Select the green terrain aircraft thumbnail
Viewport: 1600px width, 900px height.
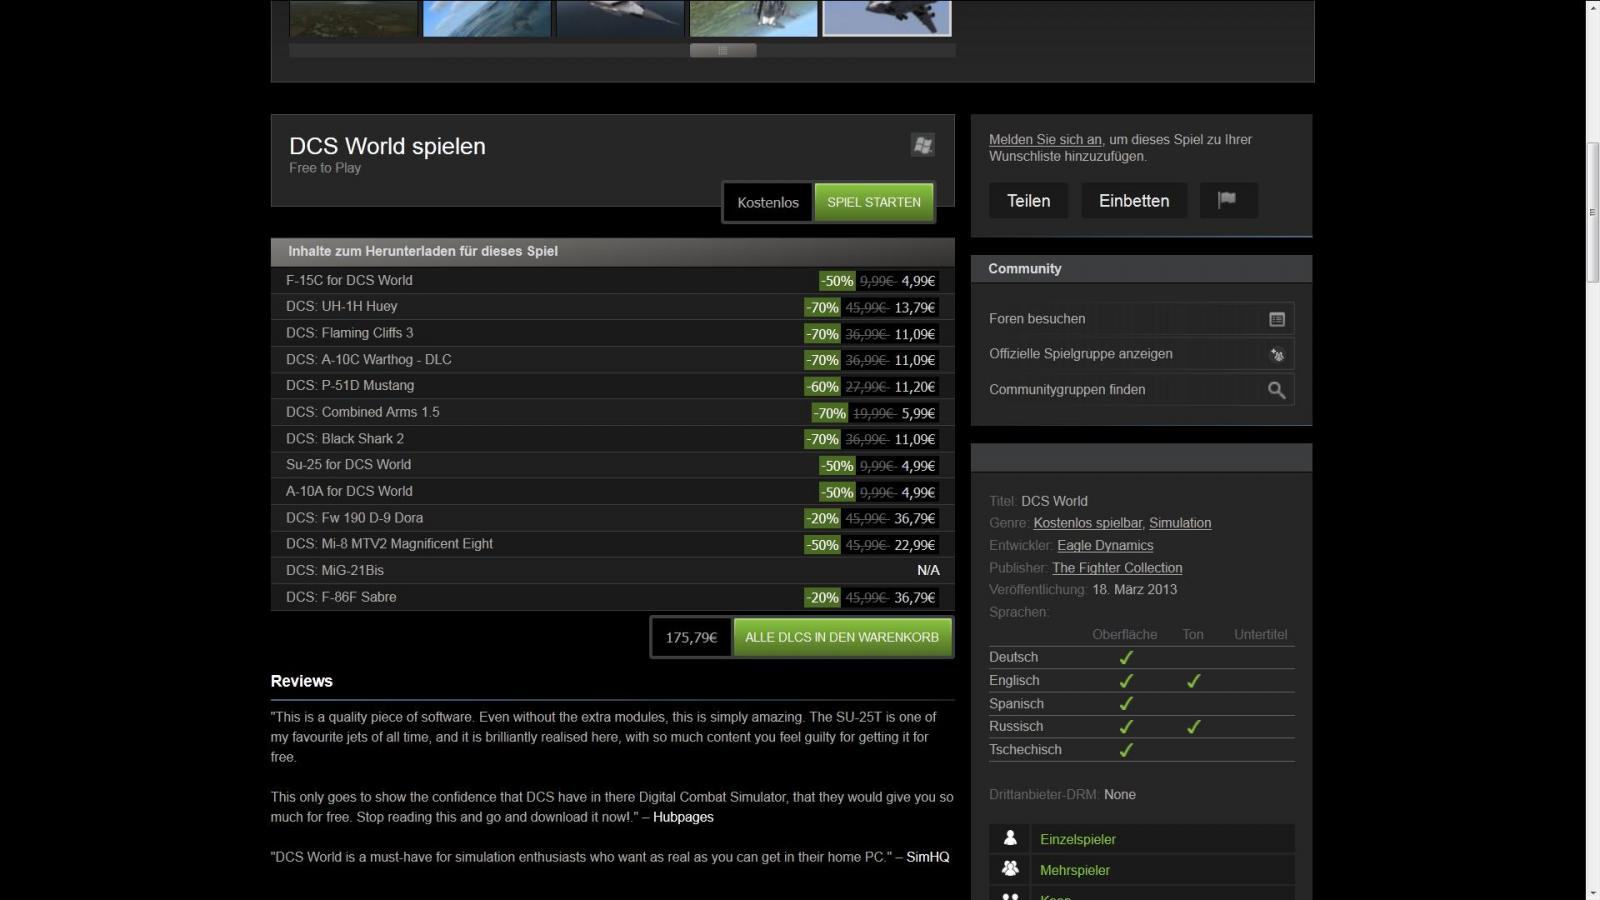pos(753,18)
